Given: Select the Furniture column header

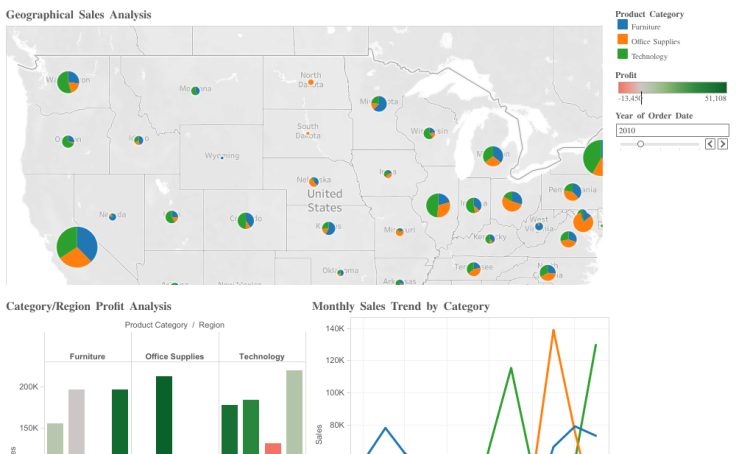Looking at the screenshot, I should click(x=87, y=356).
